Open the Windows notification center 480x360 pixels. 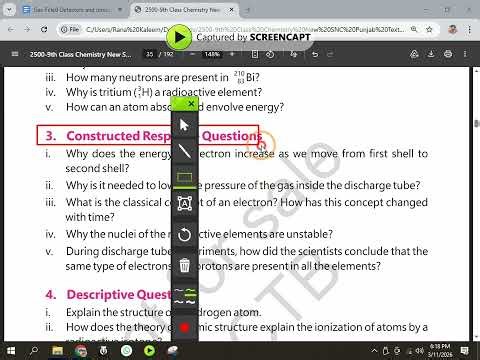tap(464, 351)
